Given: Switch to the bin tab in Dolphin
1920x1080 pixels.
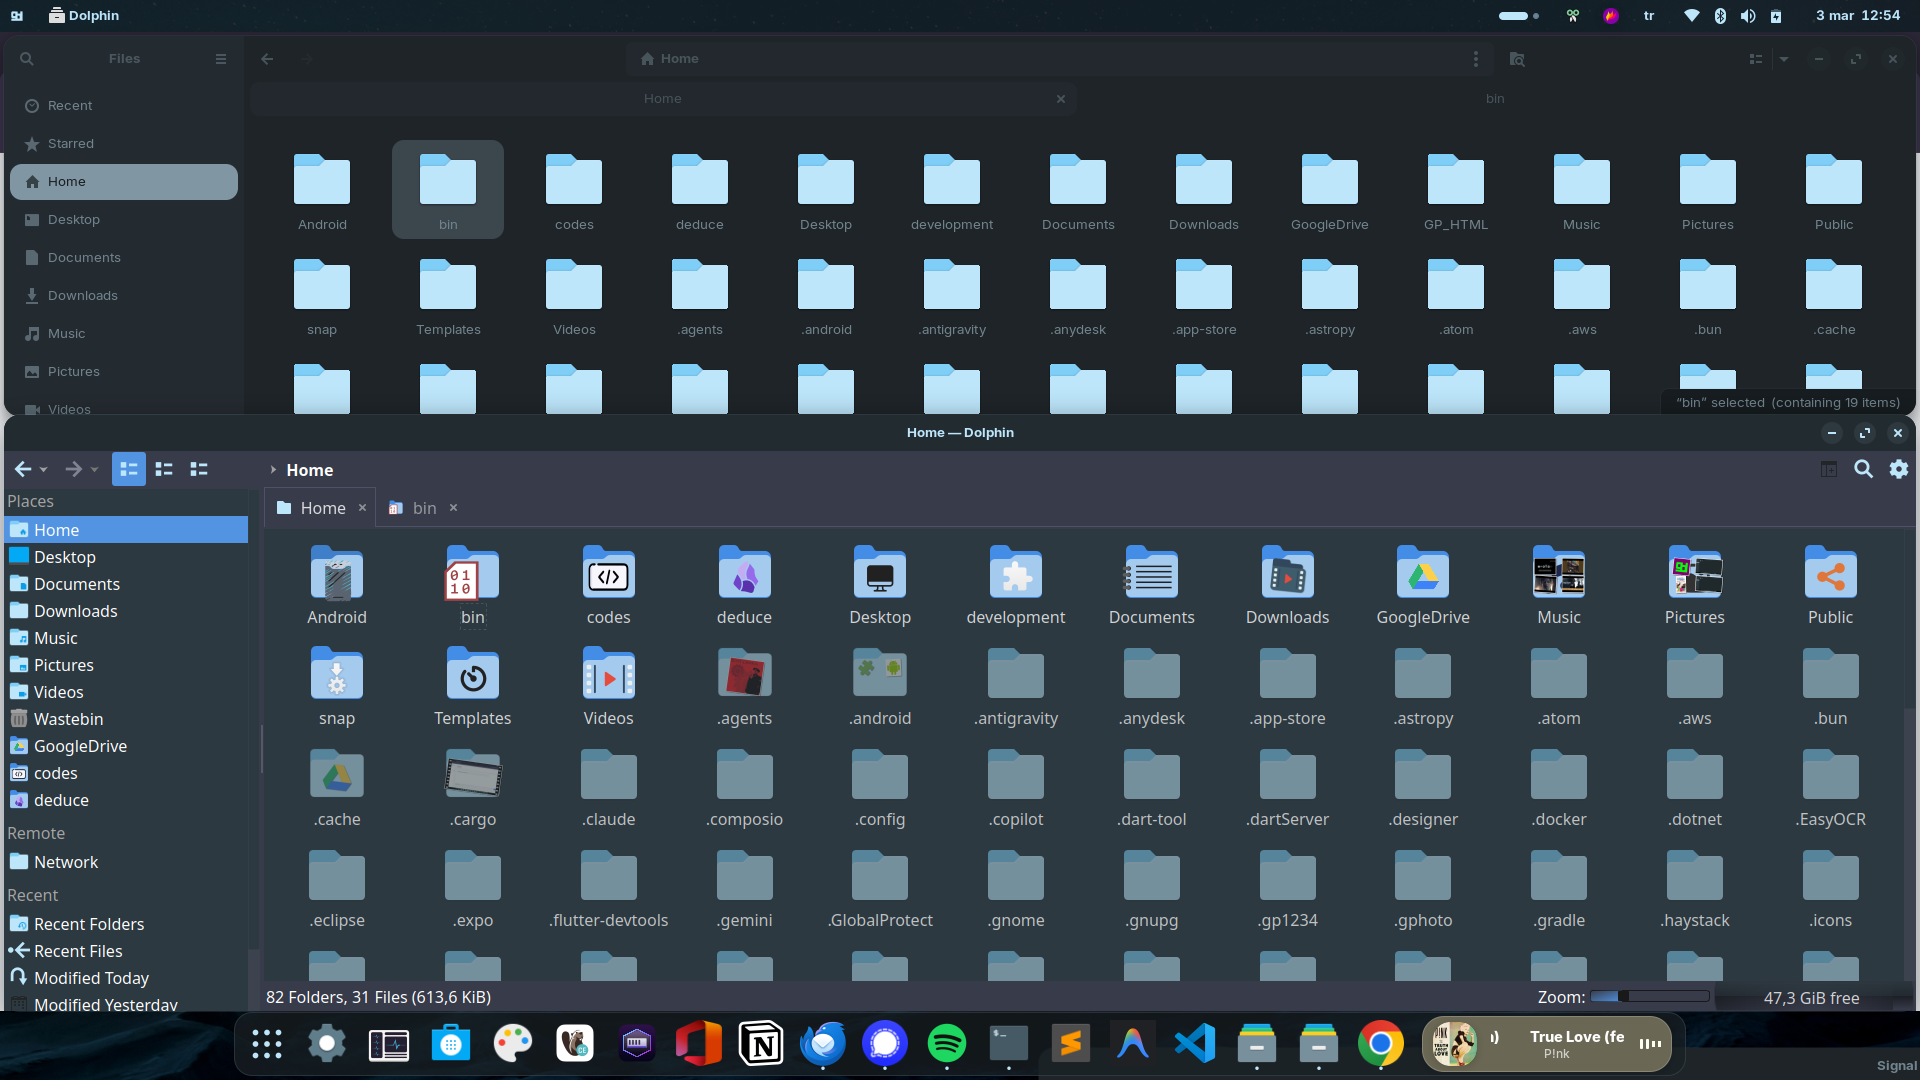Looking at the screenshot, I should 423,508.
